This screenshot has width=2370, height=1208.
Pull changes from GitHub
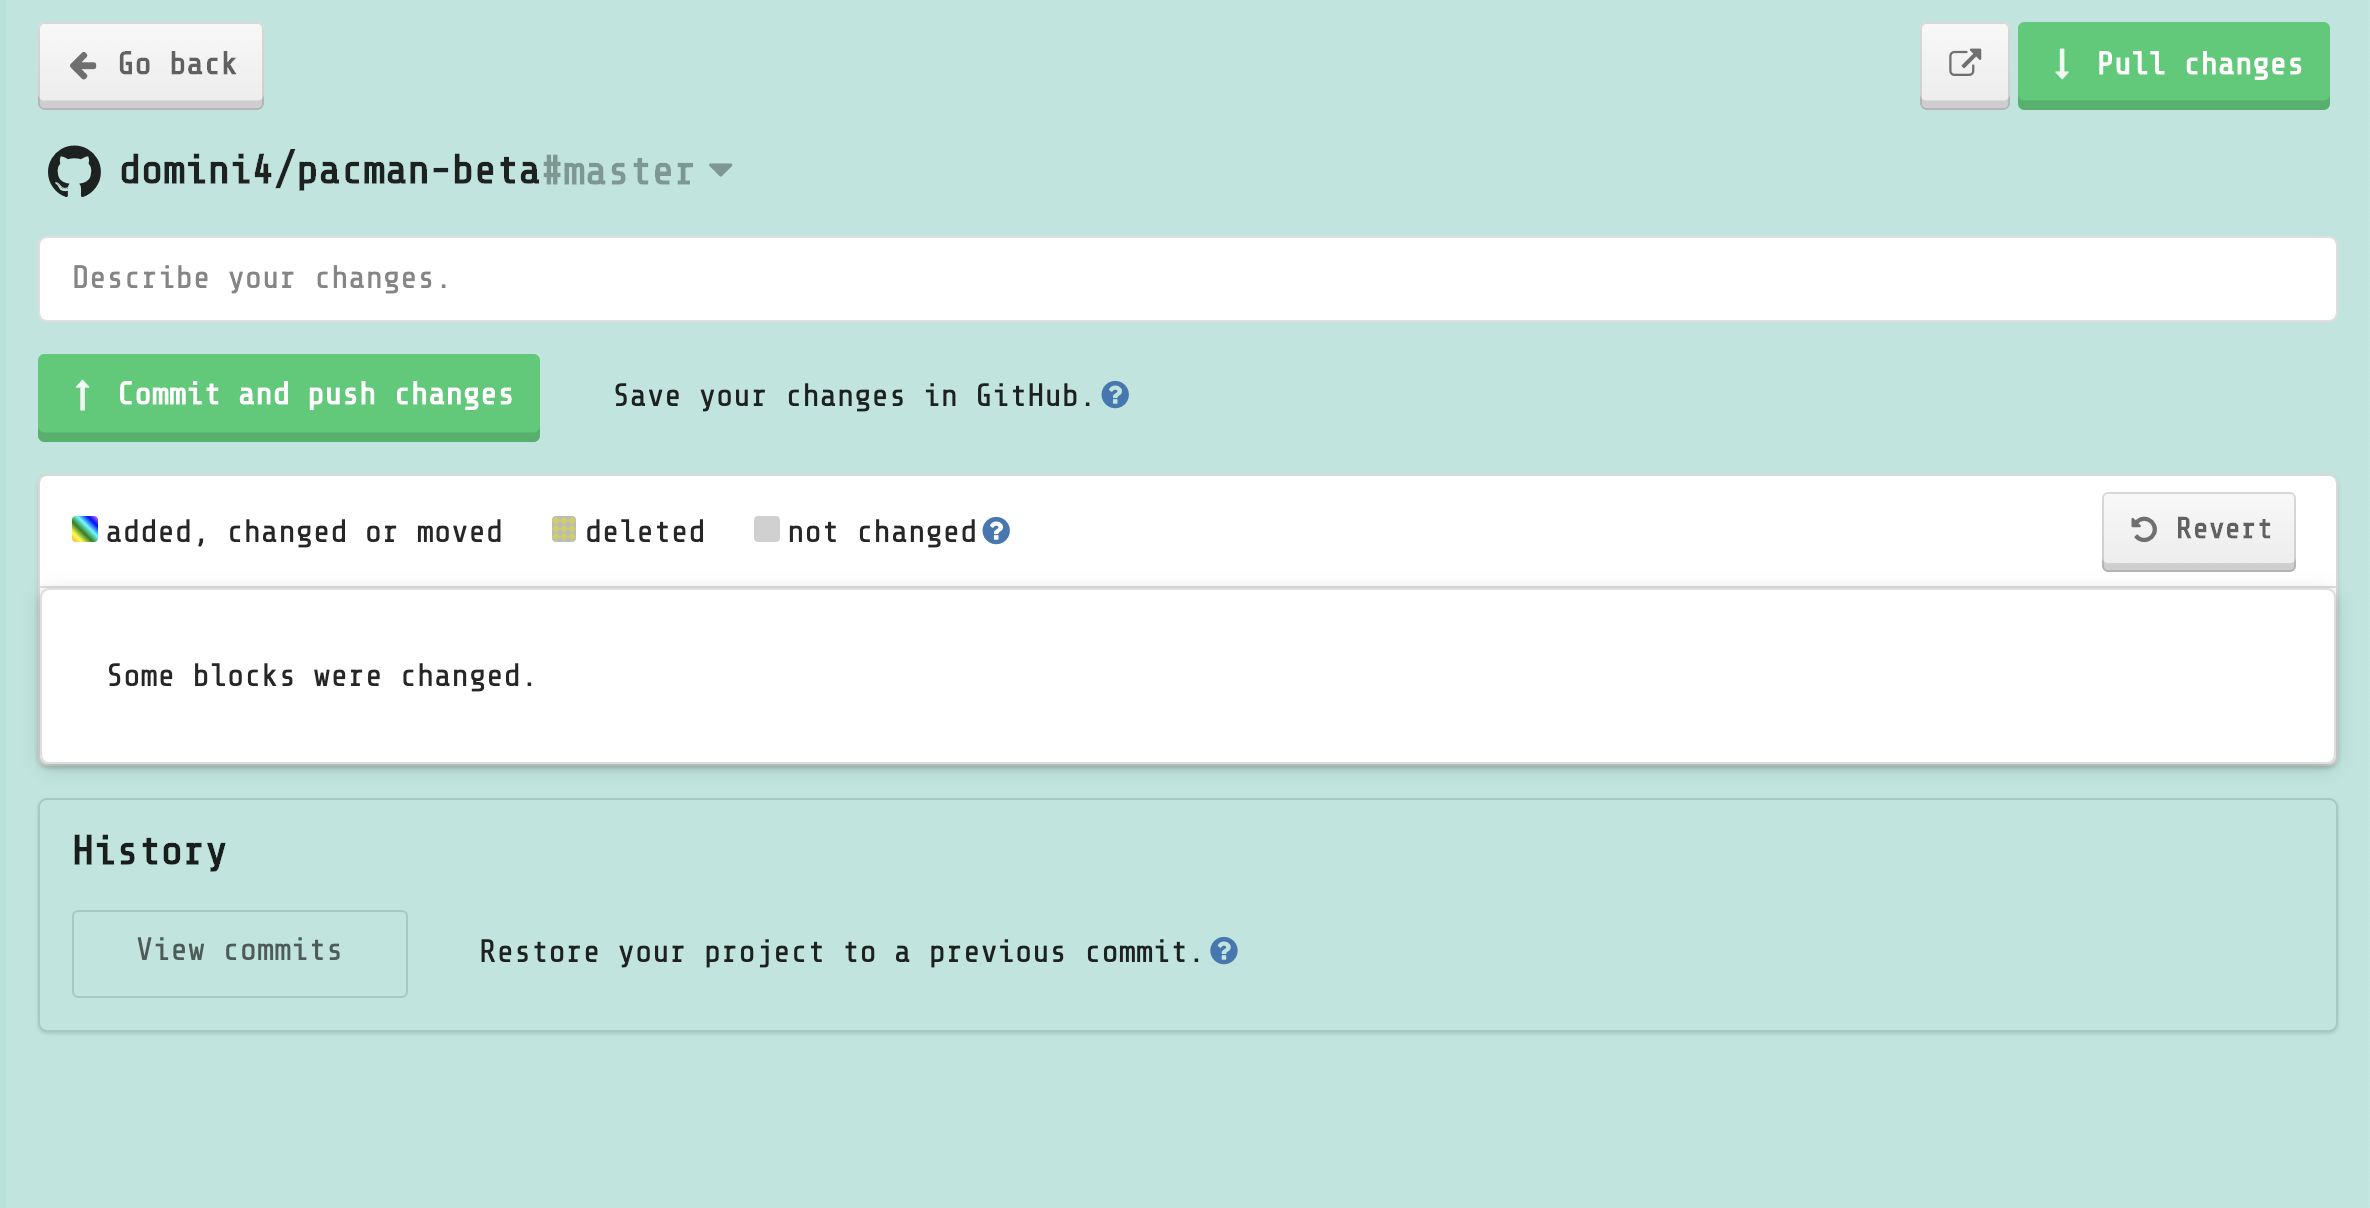click(2173, 65)
